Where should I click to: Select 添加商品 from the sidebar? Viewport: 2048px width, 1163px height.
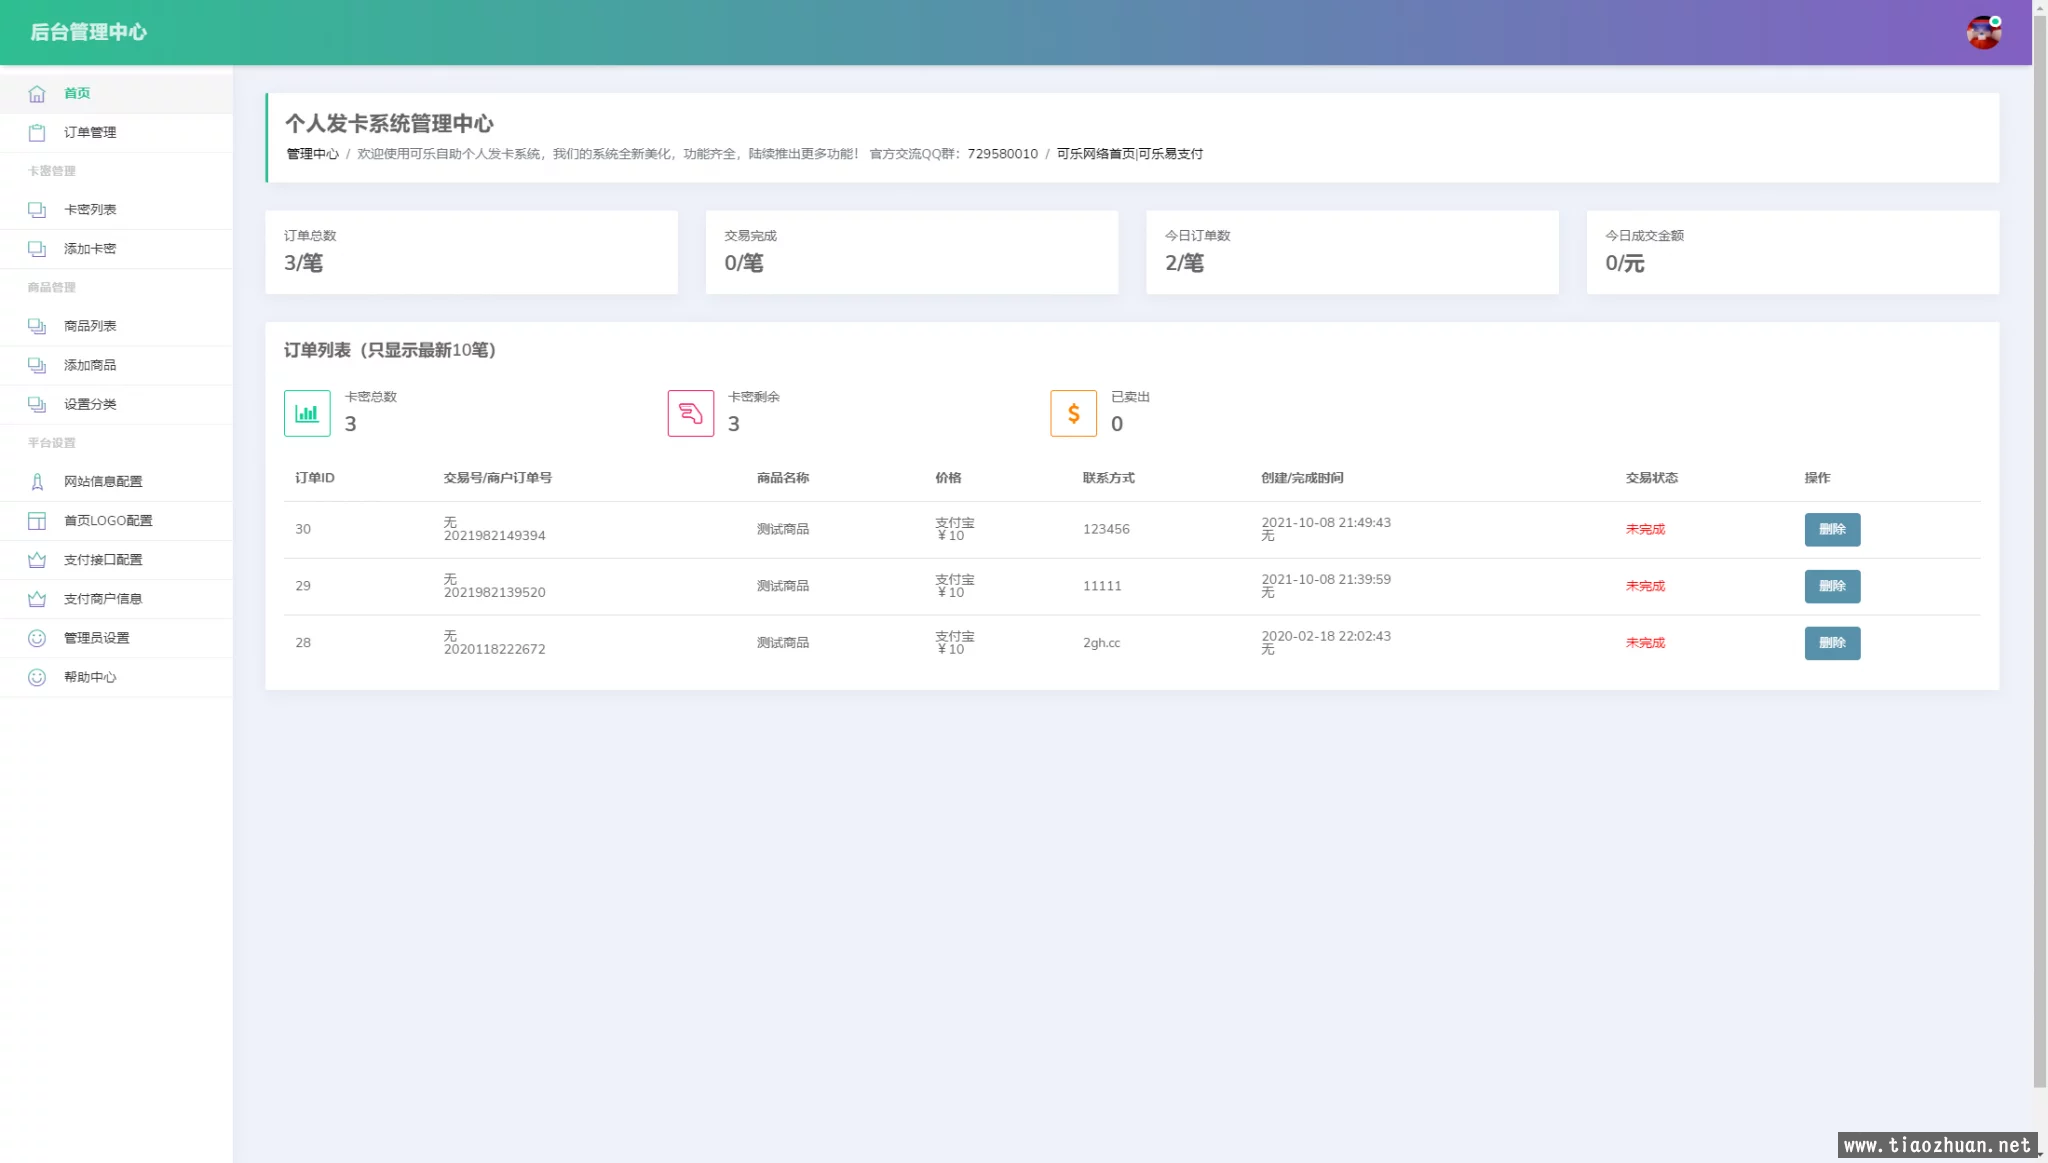click(116, 365)
